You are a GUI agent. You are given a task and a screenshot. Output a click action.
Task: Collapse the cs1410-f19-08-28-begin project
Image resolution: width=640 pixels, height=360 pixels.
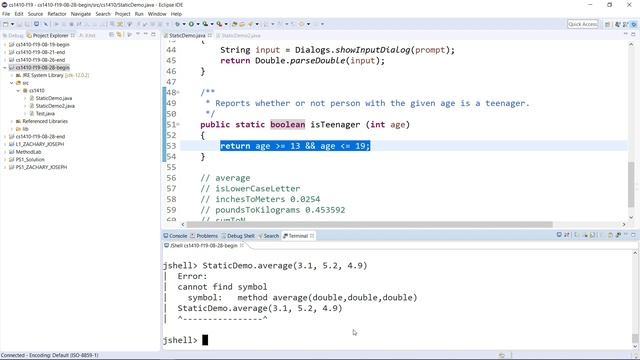click(x=4, y=68)
